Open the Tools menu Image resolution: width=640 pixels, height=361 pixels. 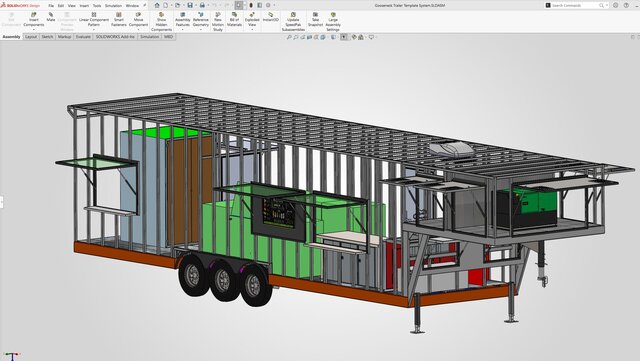(x=97, y=6)
